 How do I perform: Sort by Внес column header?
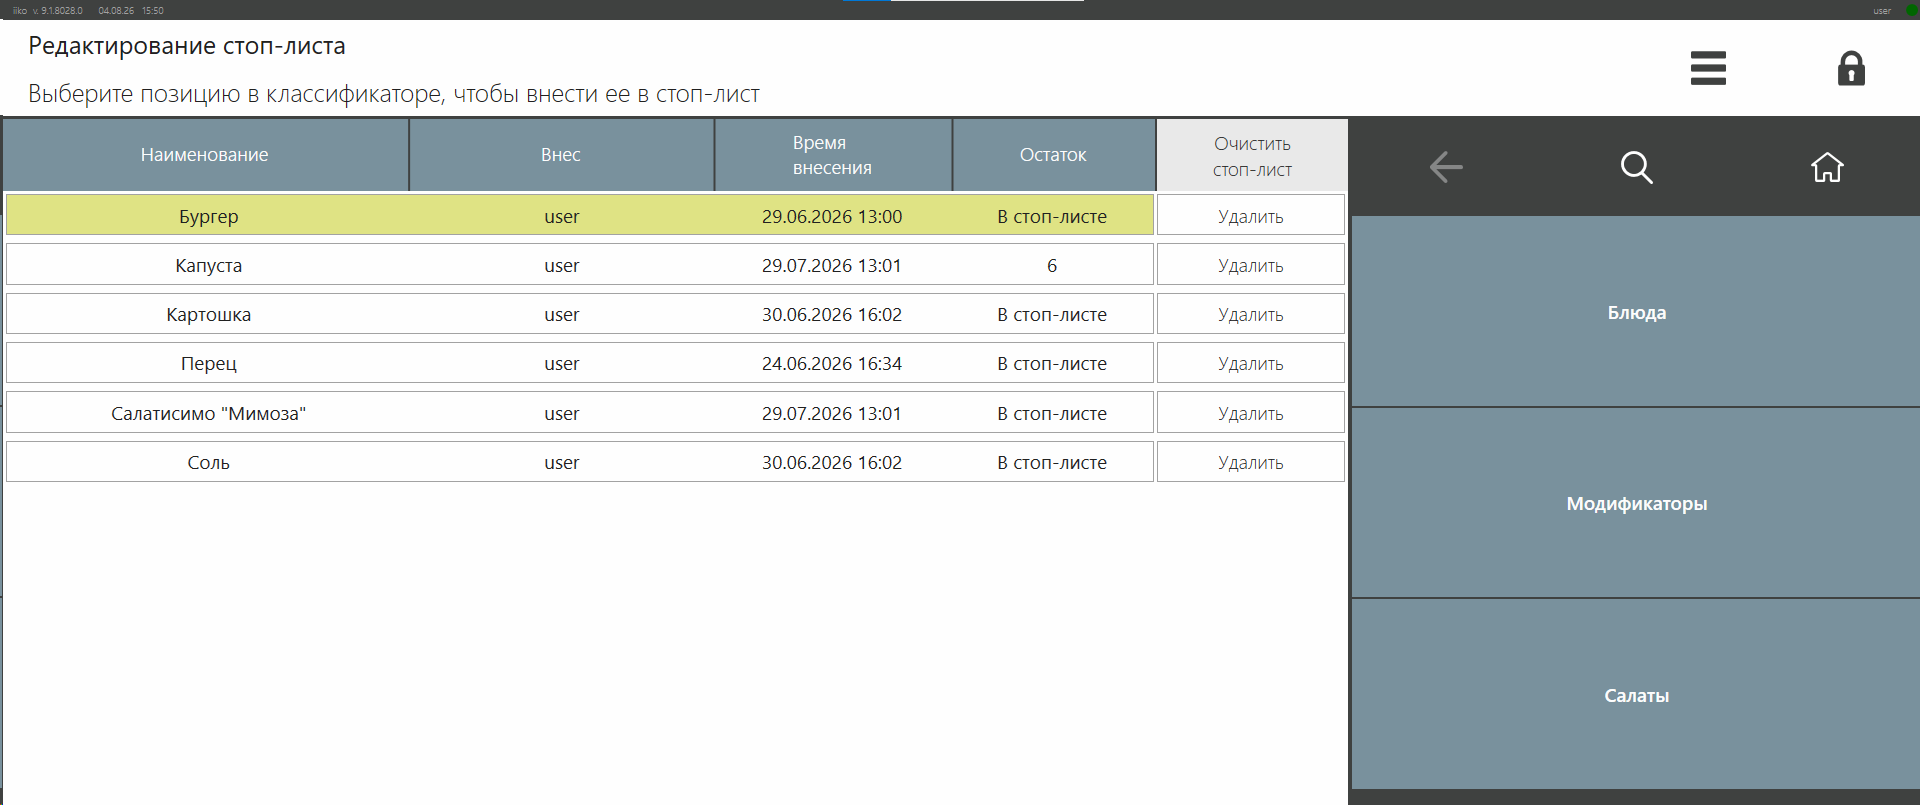click(x=561, y=155)
